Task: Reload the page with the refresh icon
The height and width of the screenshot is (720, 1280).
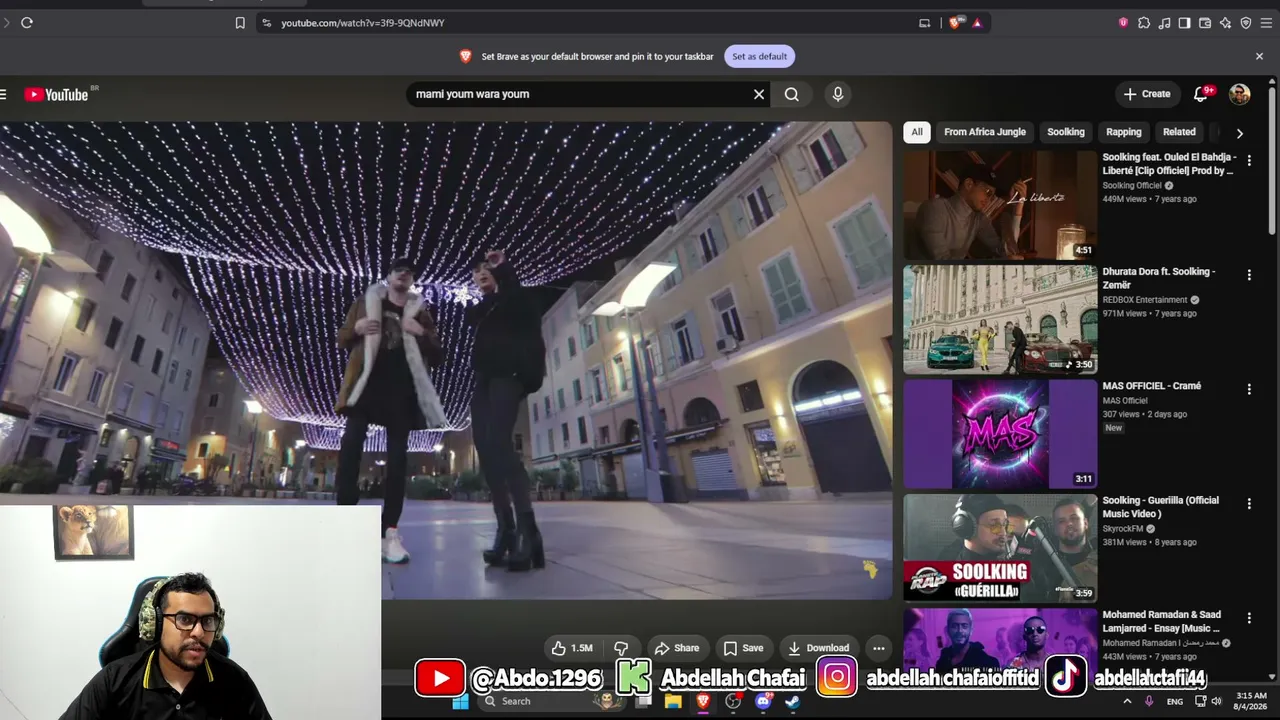Action: click(x=27, y=23)
